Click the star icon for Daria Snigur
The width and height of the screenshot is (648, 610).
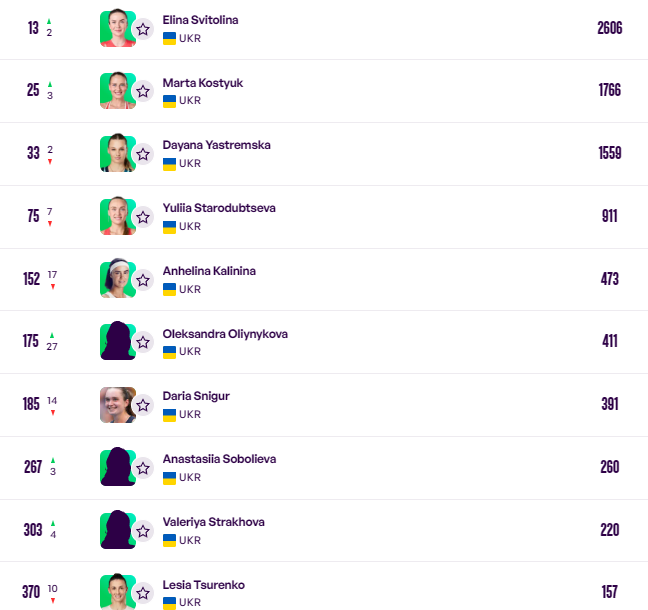(143, 405)
